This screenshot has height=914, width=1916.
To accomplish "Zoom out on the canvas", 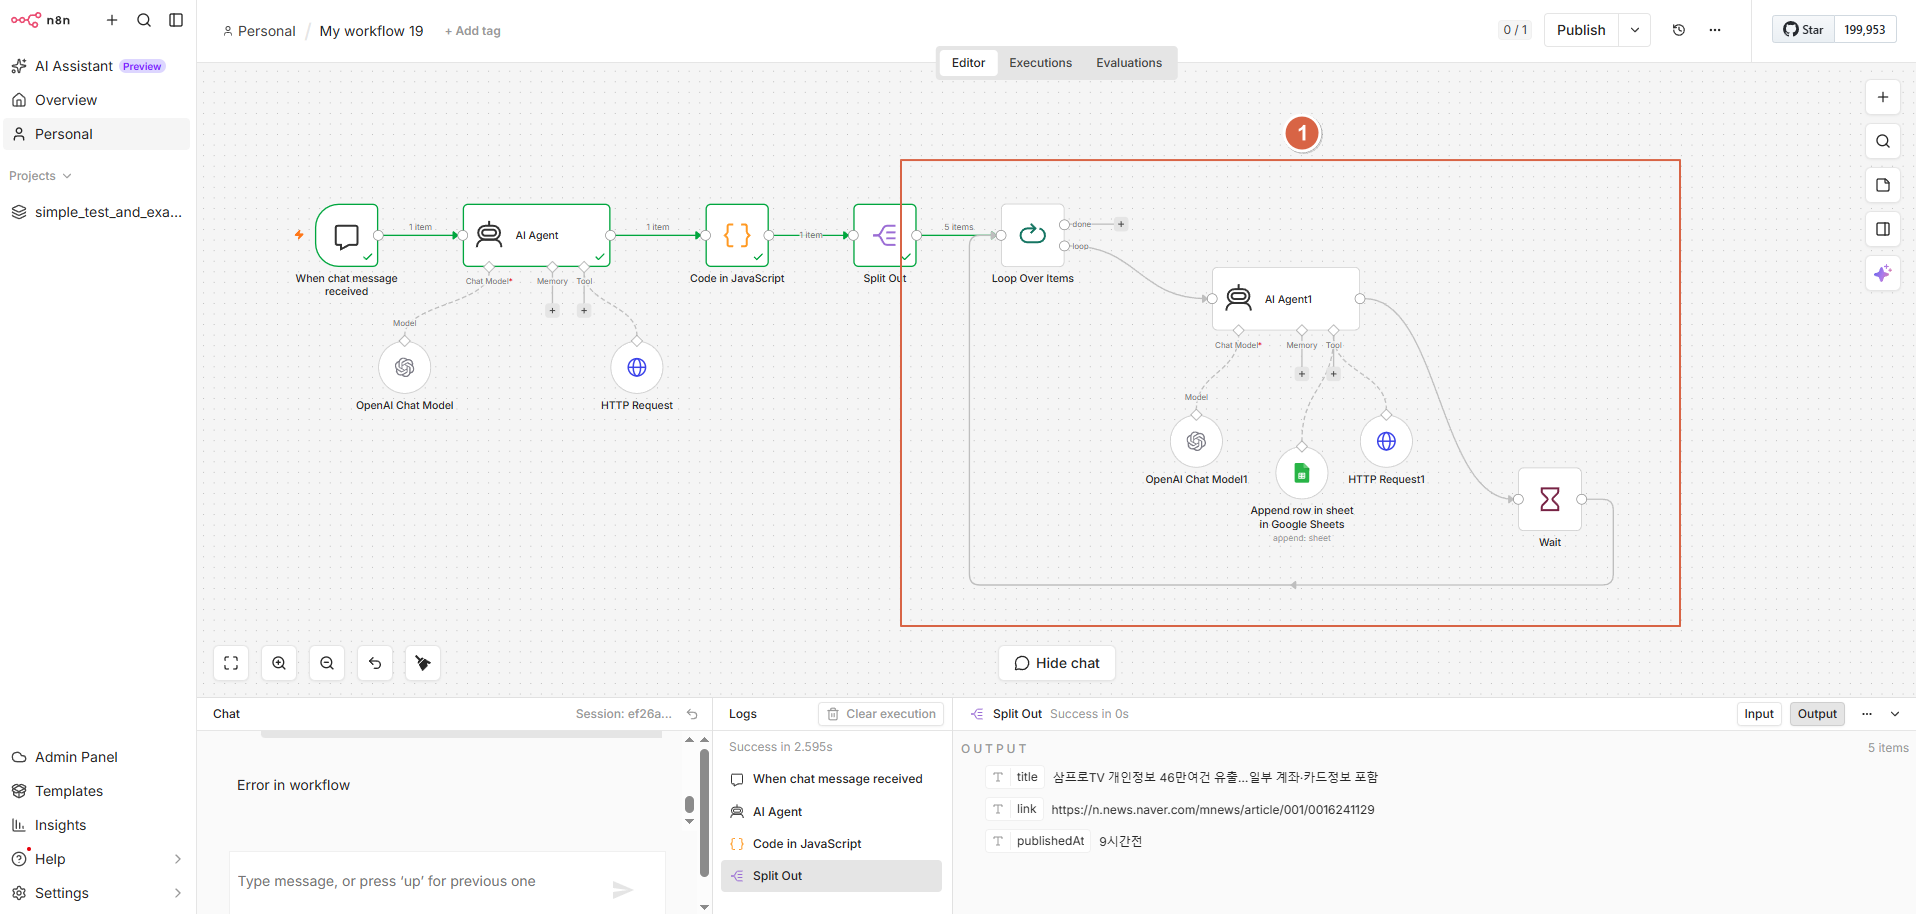I will (327, 663).
